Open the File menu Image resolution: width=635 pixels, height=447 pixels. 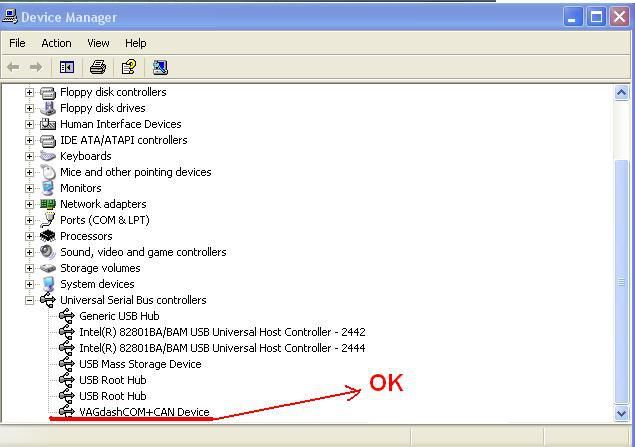(x=17, y=43)
